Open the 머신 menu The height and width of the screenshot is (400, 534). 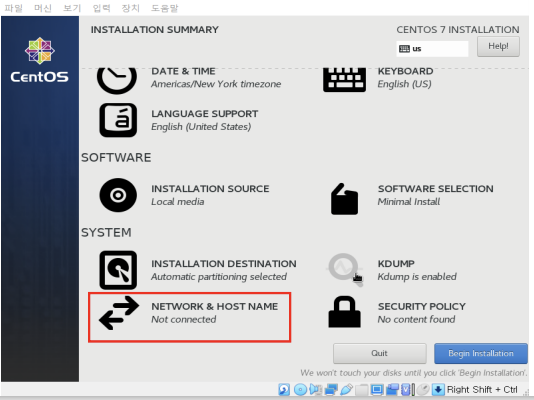point(43,8)
